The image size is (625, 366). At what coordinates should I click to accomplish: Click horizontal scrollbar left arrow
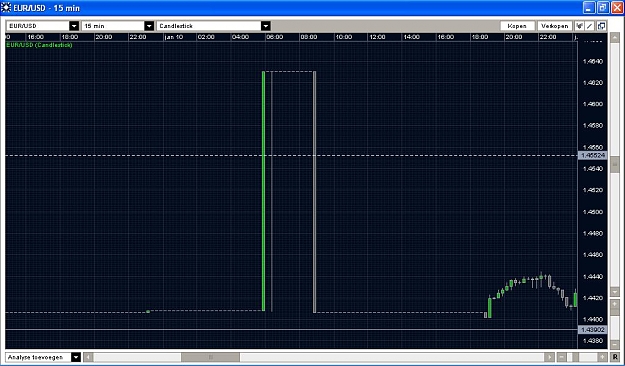click(88, 357)
